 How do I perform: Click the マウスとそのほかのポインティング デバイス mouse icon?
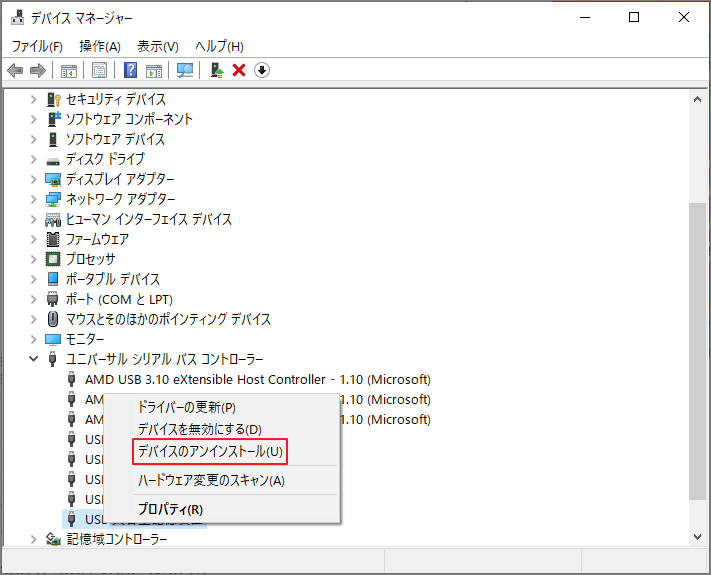[53, 319]
